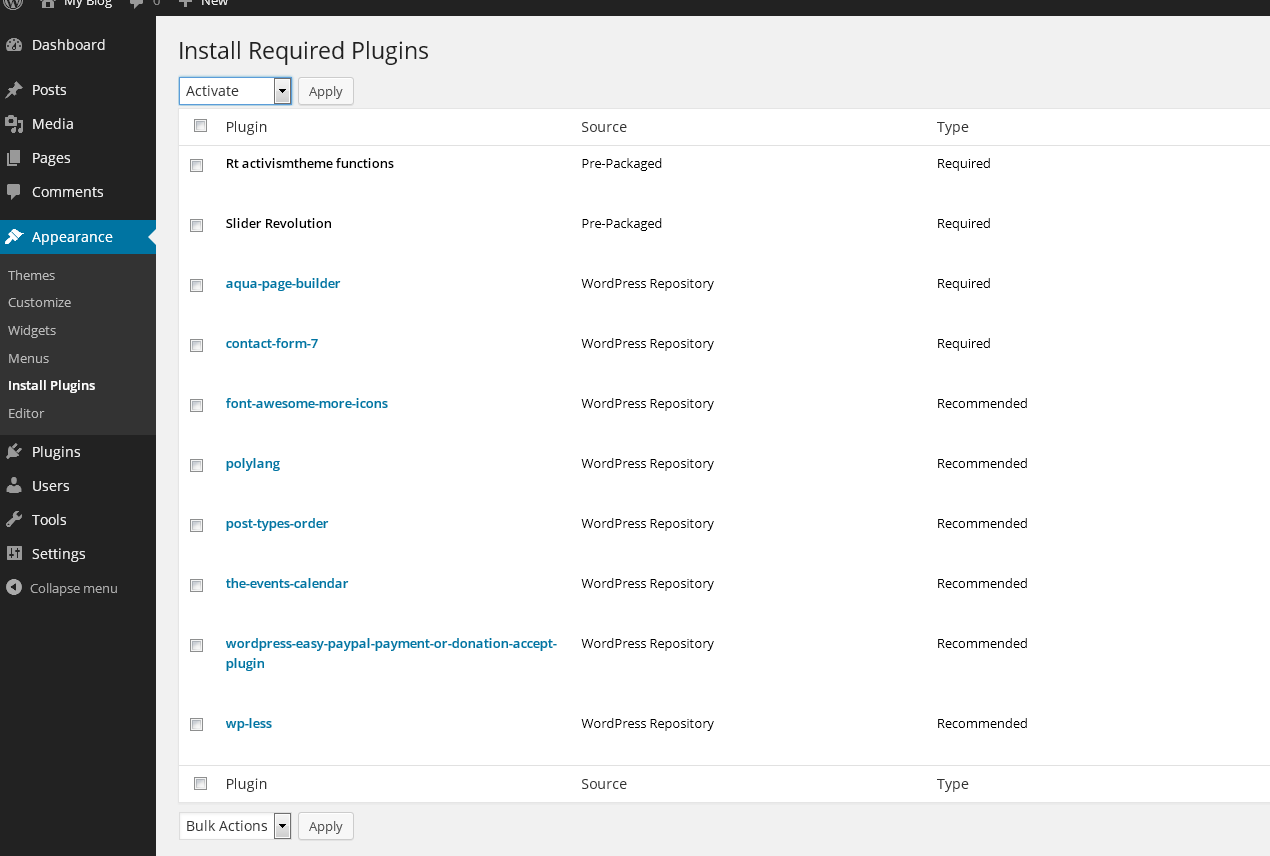Open Media via its camera-music icon

click(14, 124)
